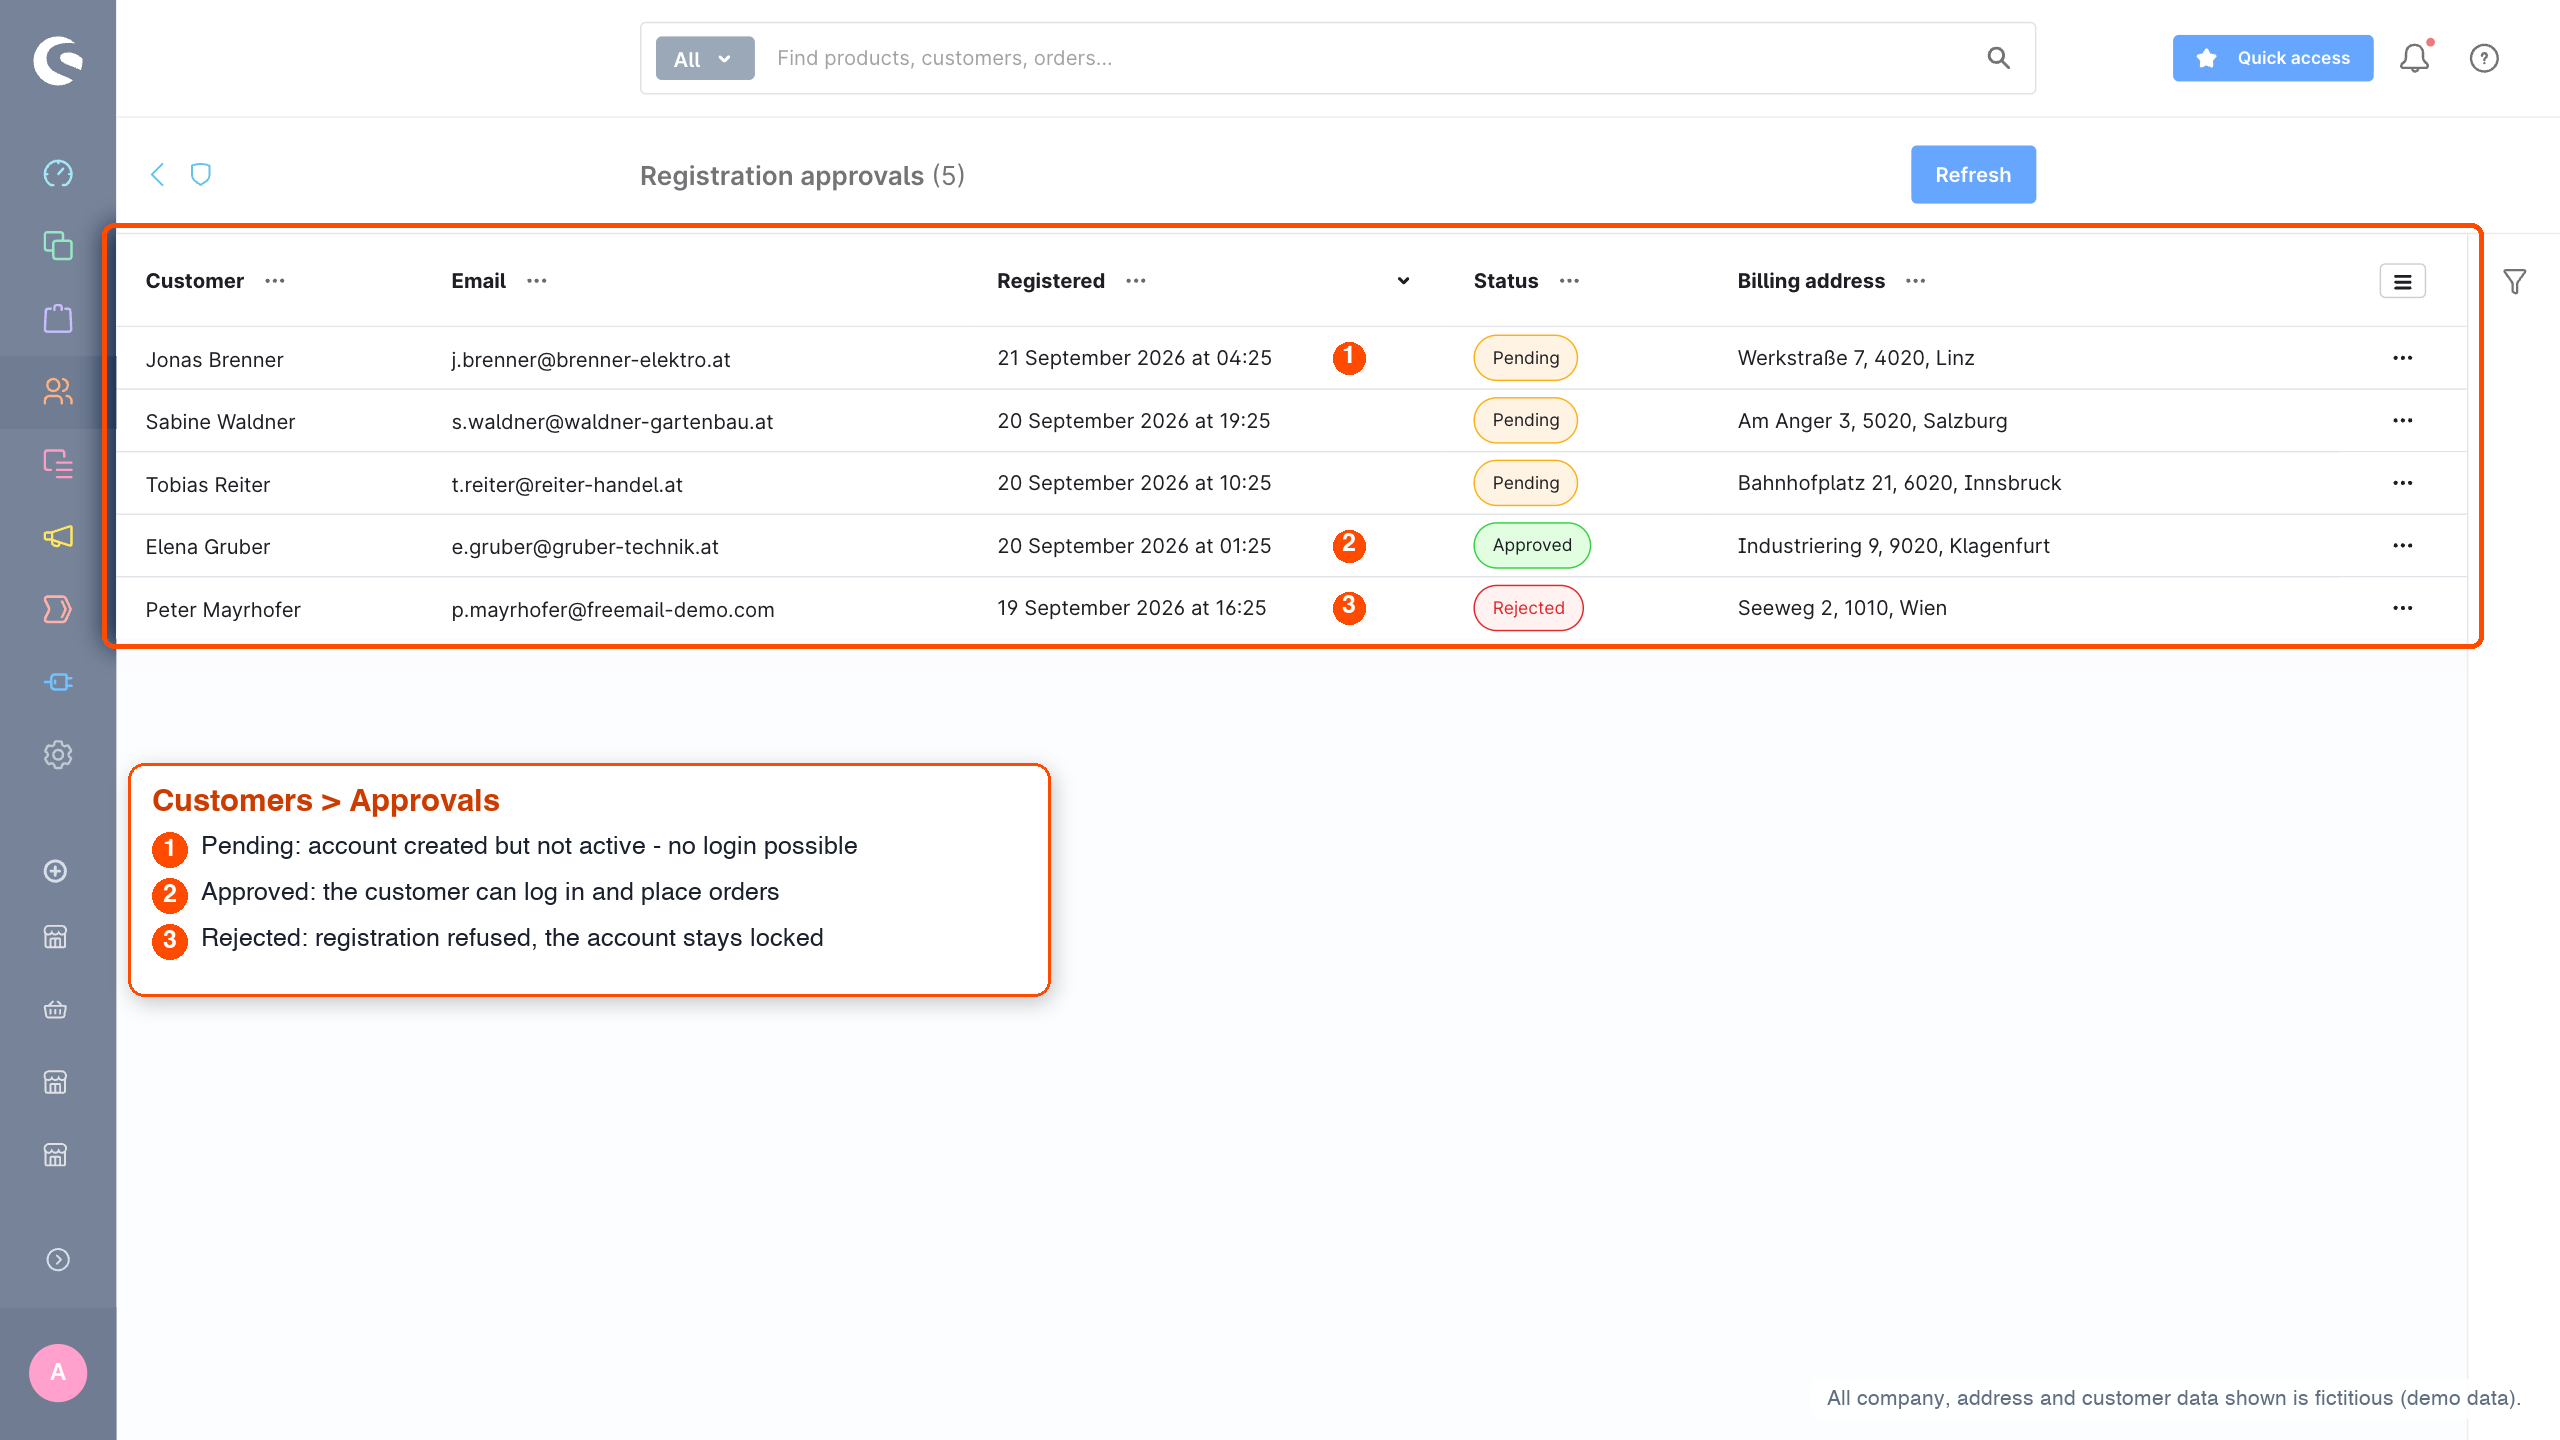Click the Refresh button

coord(1973,175)
